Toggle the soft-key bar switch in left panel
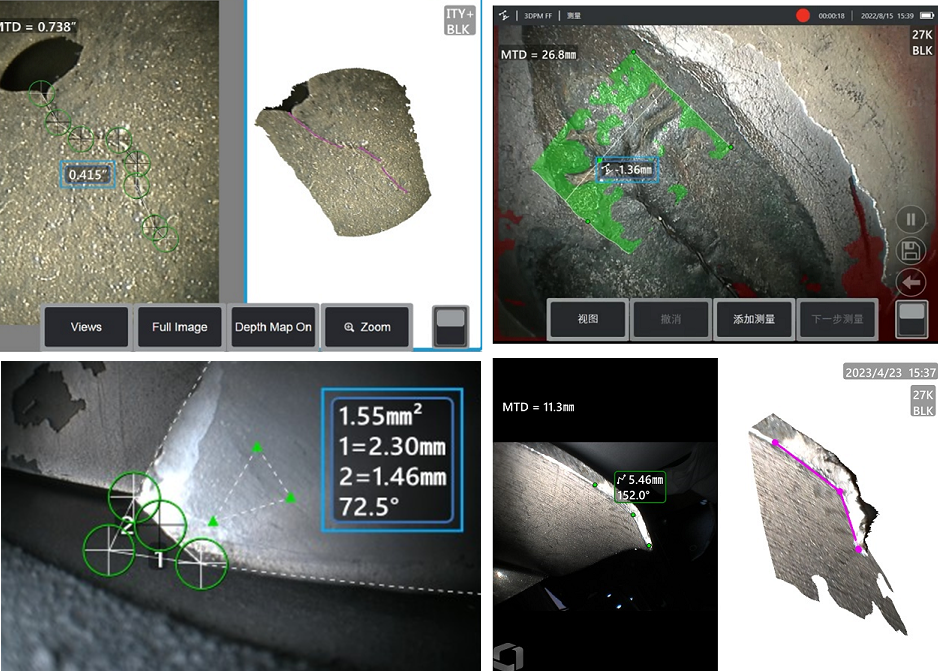Screen dimensions: 938x671 tap(449, 325)
